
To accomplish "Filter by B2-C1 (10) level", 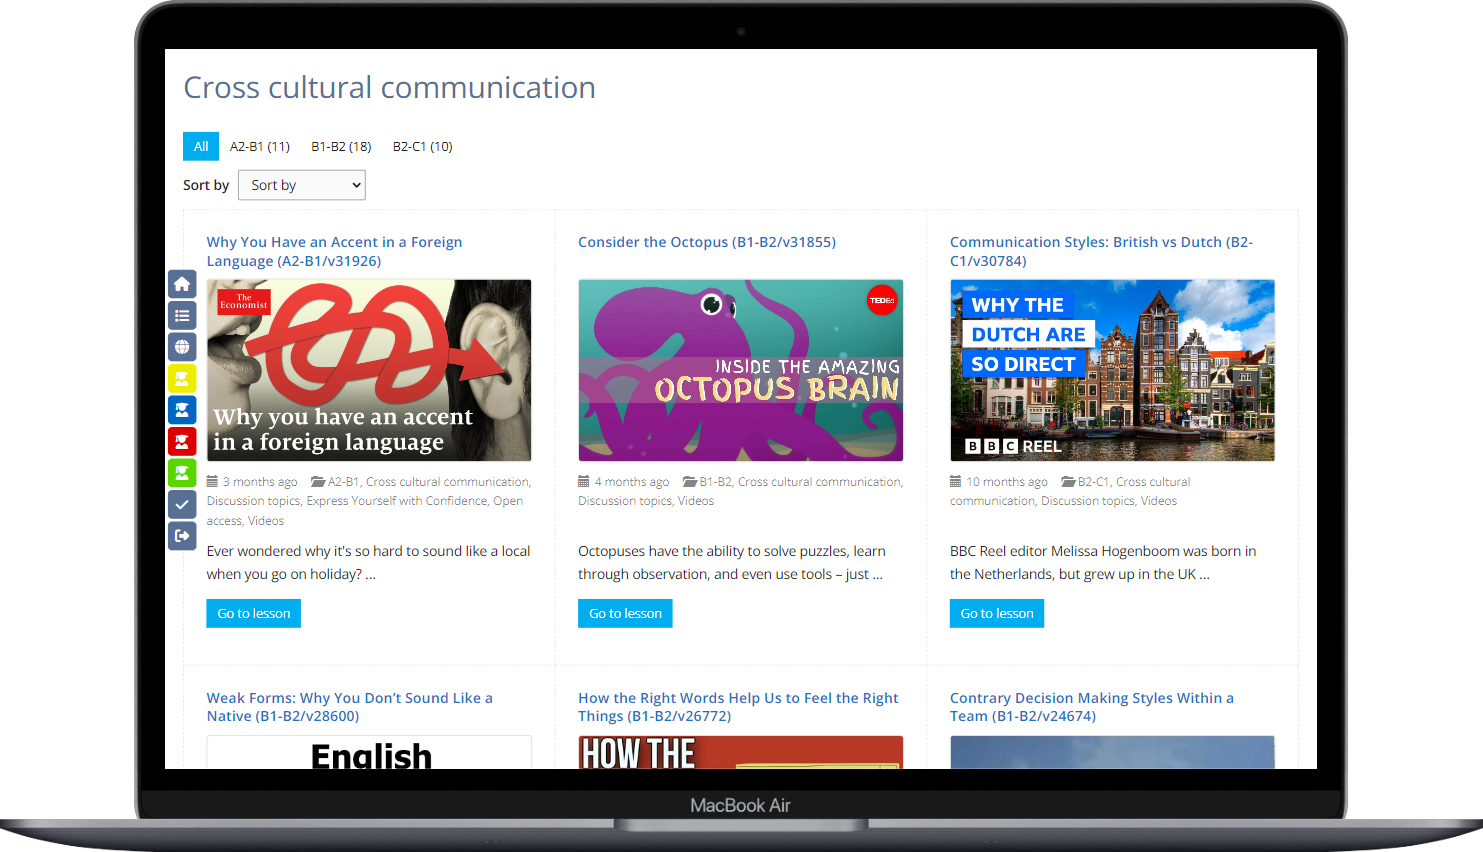I will click(423, 146).
